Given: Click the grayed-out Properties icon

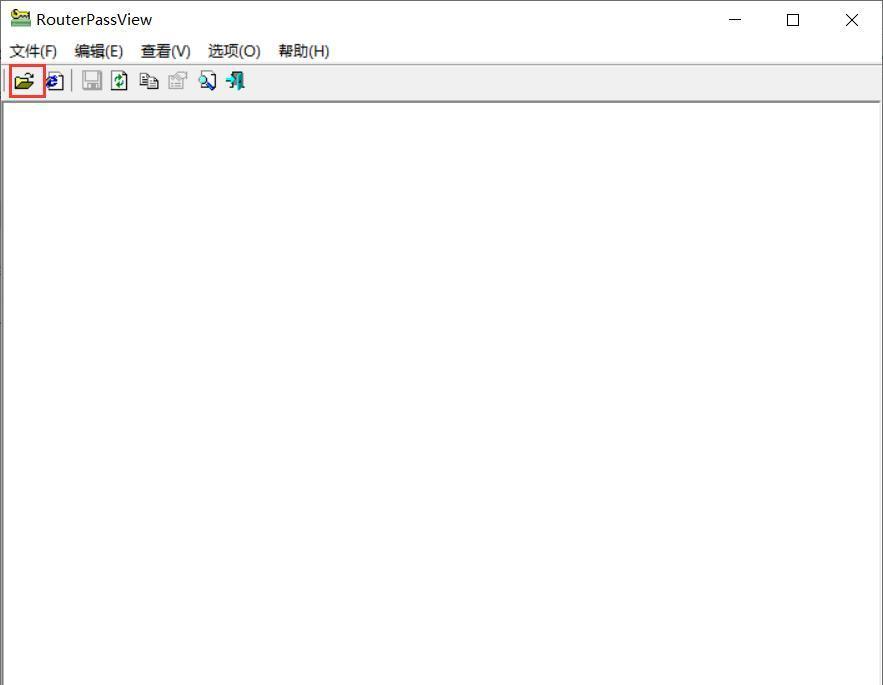Looking at the screenshot, I should click(x=177, y=81).
